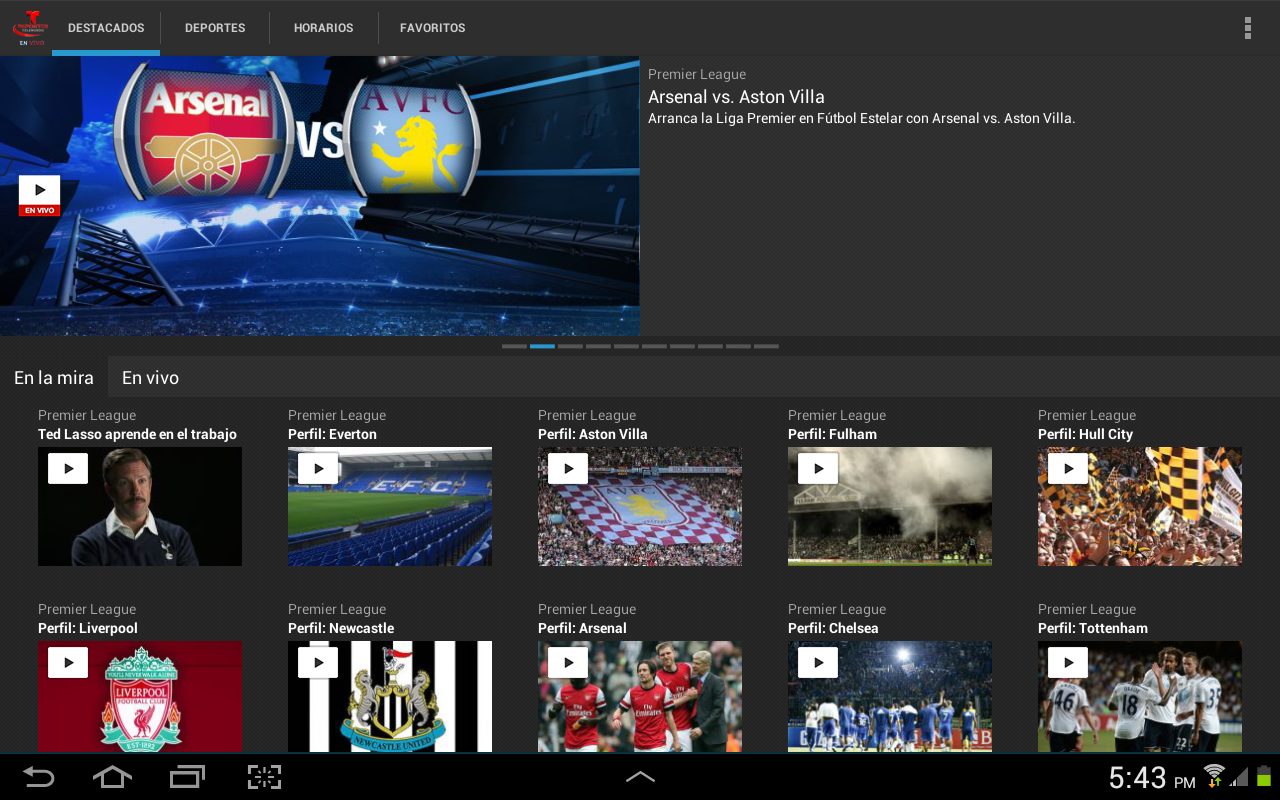1280x800 pixels.
Task: Open the 5:43 PM system clock
Action: (x=1152, y=777)
